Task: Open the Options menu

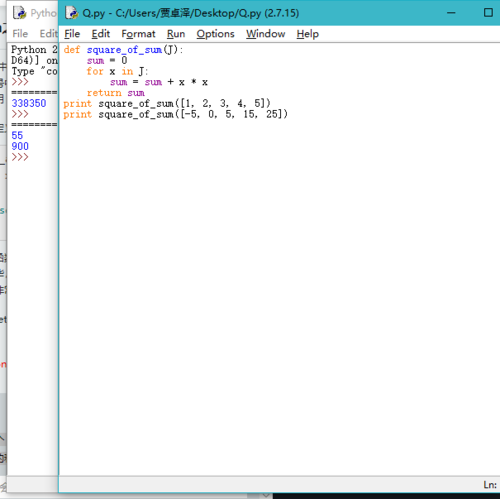Action: 215,34
